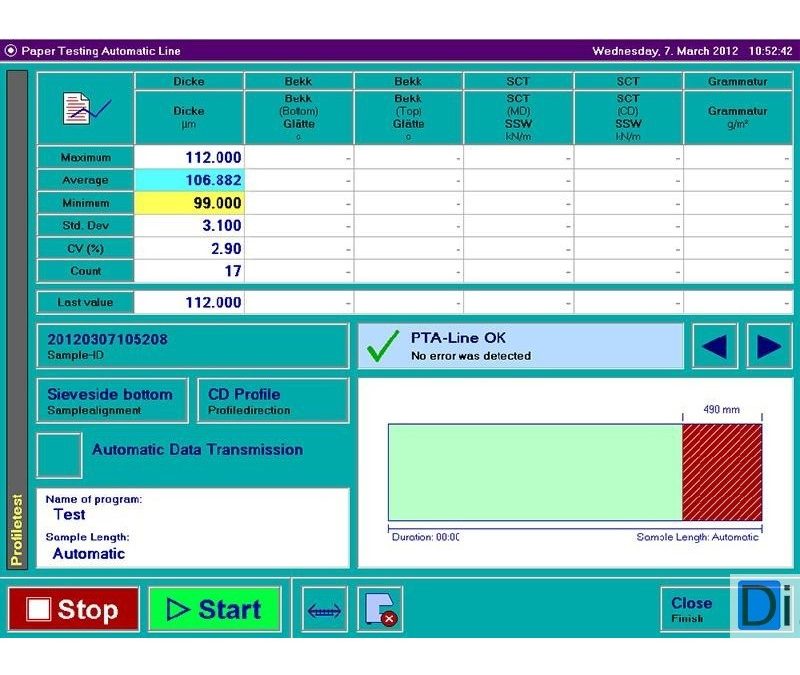Click the title bar radio circle icon
Screen dimensions: 800x675
coord(11,51)
